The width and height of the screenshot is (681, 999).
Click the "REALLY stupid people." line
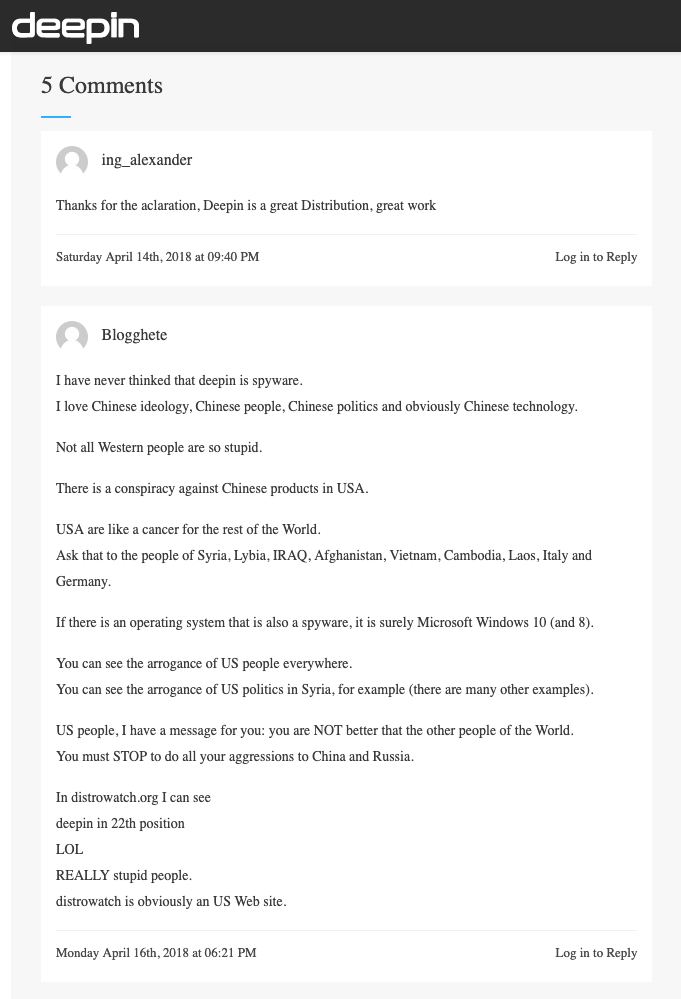[x=123, y=876]
